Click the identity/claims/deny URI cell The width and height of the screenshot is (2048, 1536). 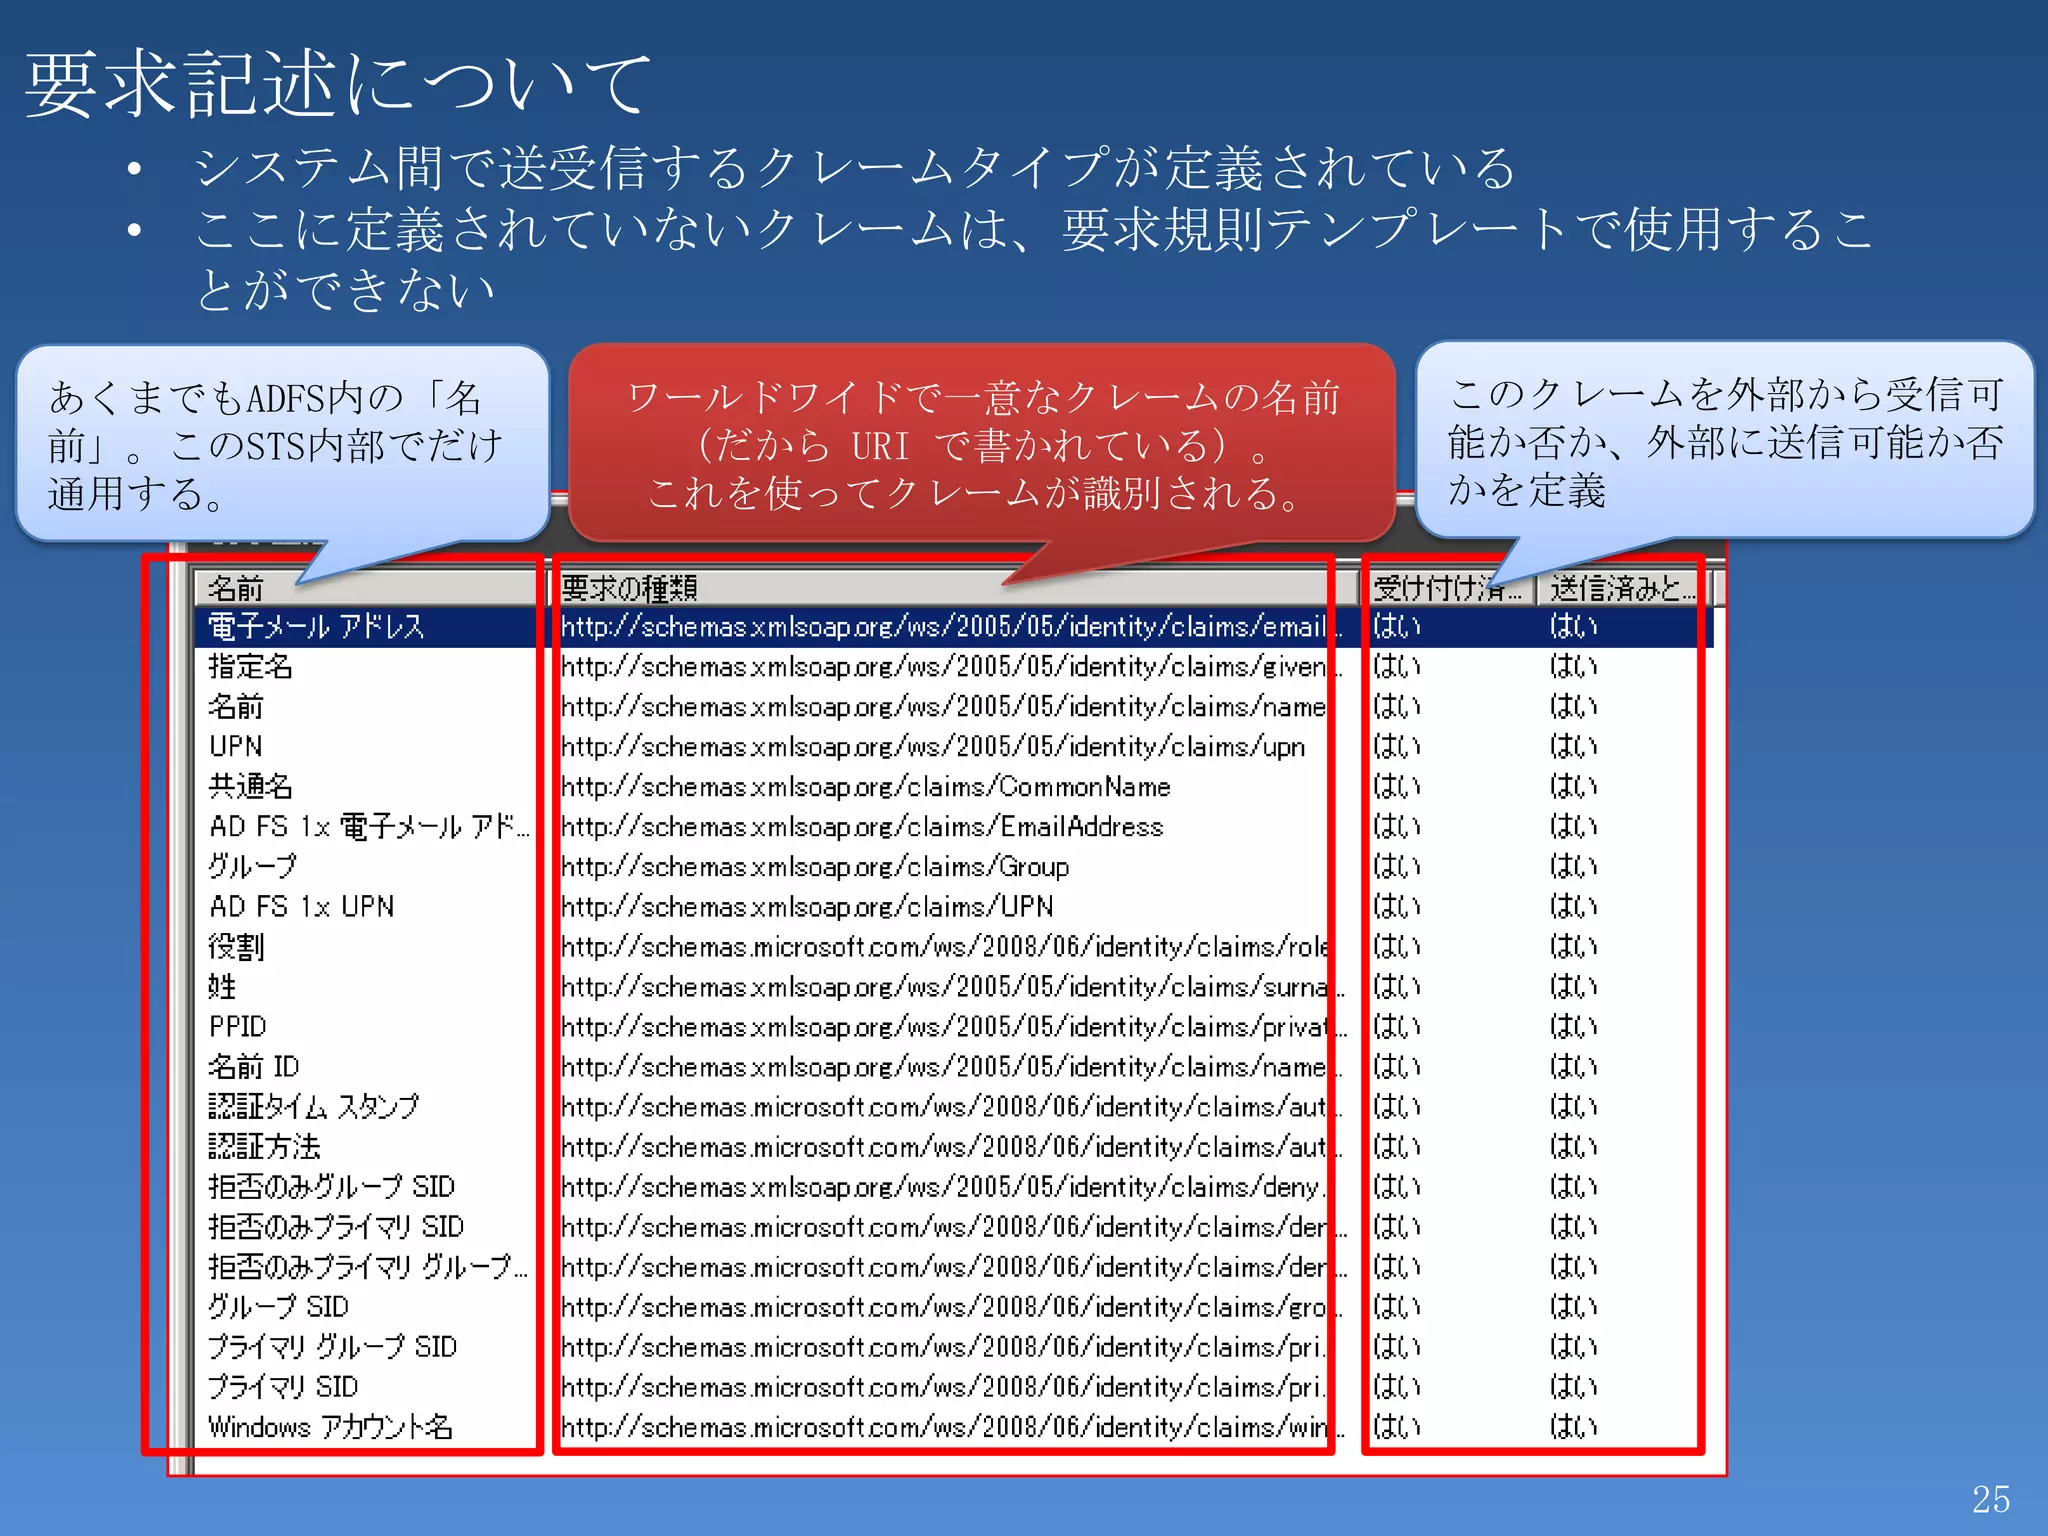[x=945, y=1187]
